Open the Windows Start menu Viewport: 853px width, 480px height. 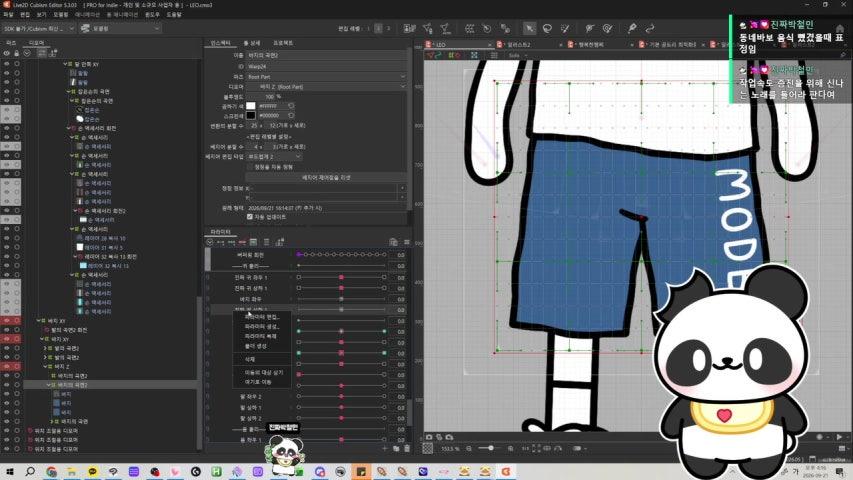click(9, 471)
